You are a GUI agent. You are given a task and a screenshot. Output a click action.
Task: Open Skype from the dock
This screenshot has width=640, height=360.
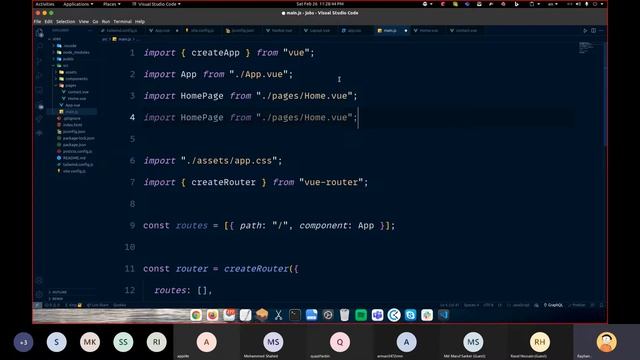tap(410, 315)
